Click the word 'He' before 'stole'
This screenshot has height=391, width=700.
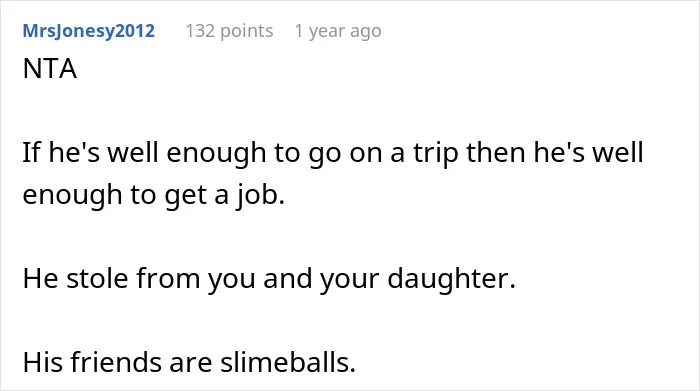click(40, 279)
